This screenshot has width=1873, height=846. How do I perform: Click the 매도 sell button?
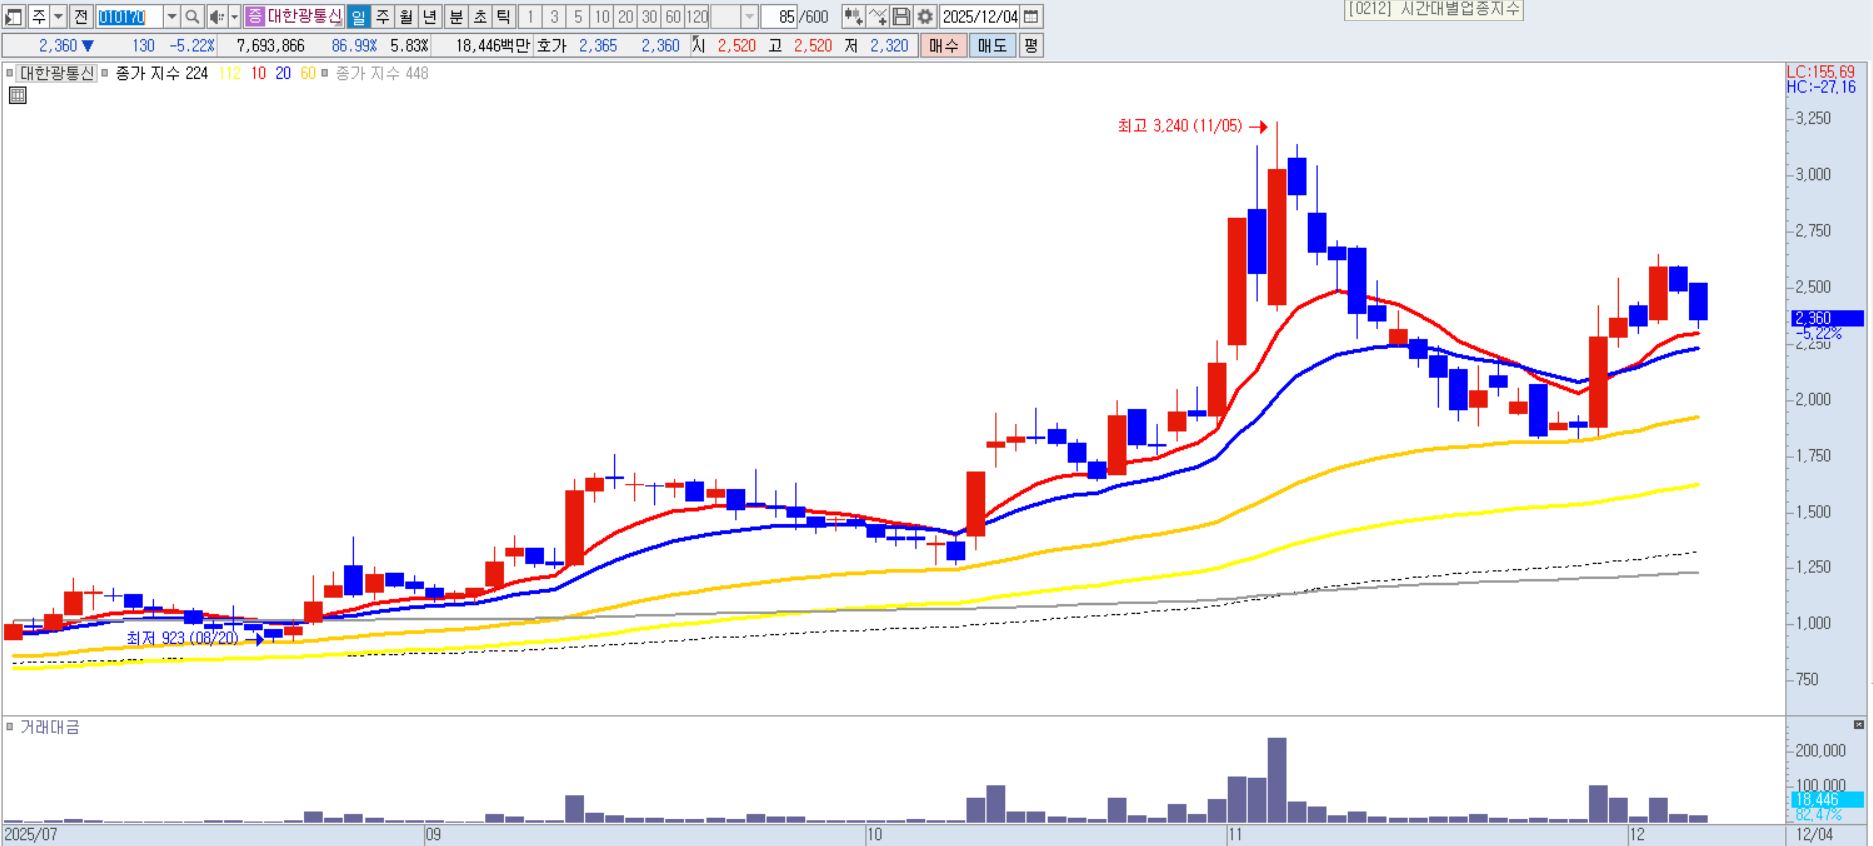pos(992,46)
